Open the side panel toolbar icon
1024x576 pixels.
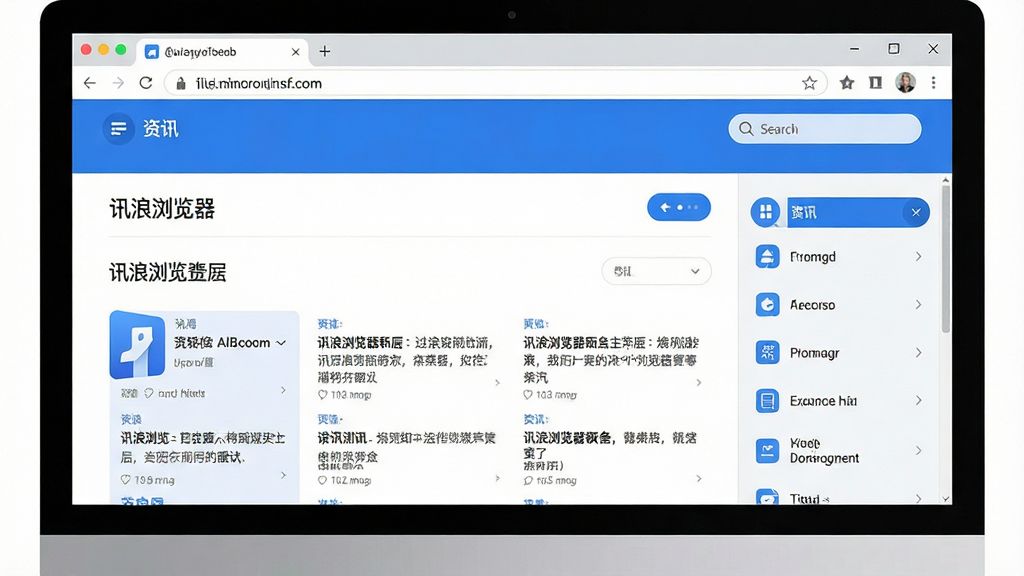point(876,82)
